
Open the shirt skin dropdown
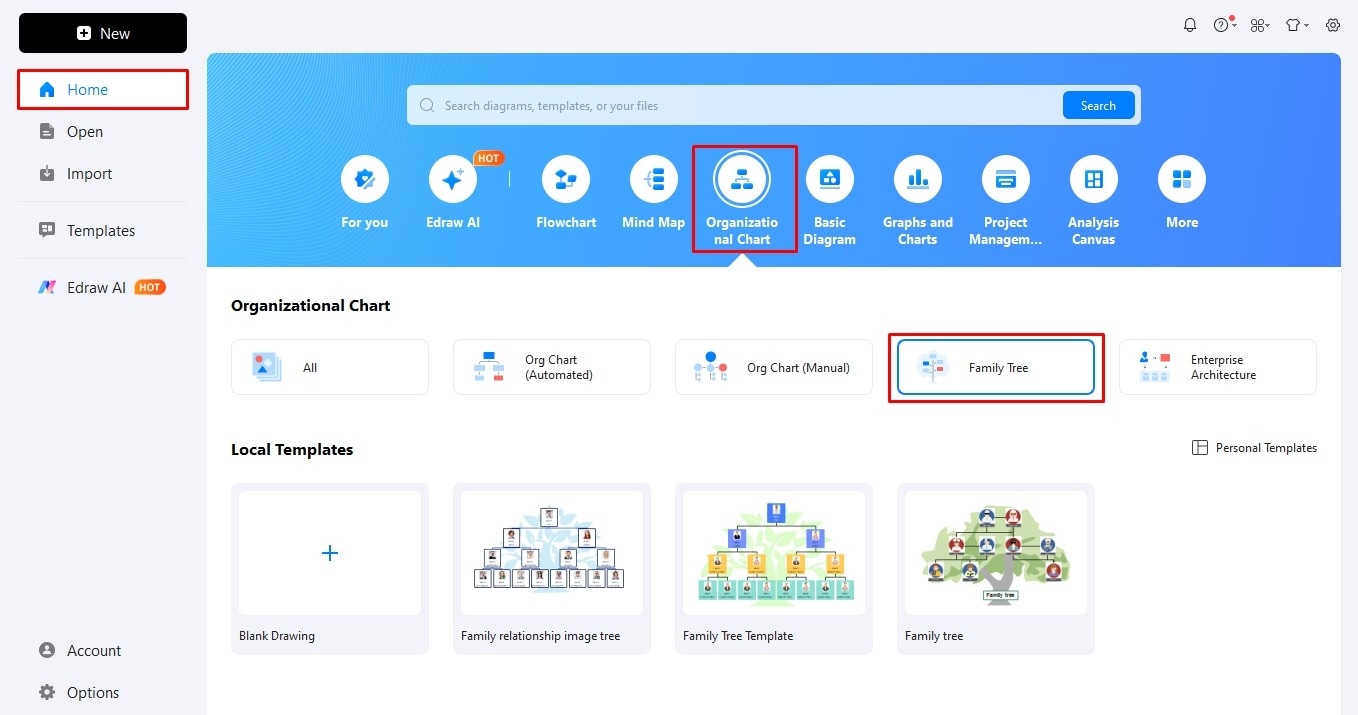(1297, 25)
